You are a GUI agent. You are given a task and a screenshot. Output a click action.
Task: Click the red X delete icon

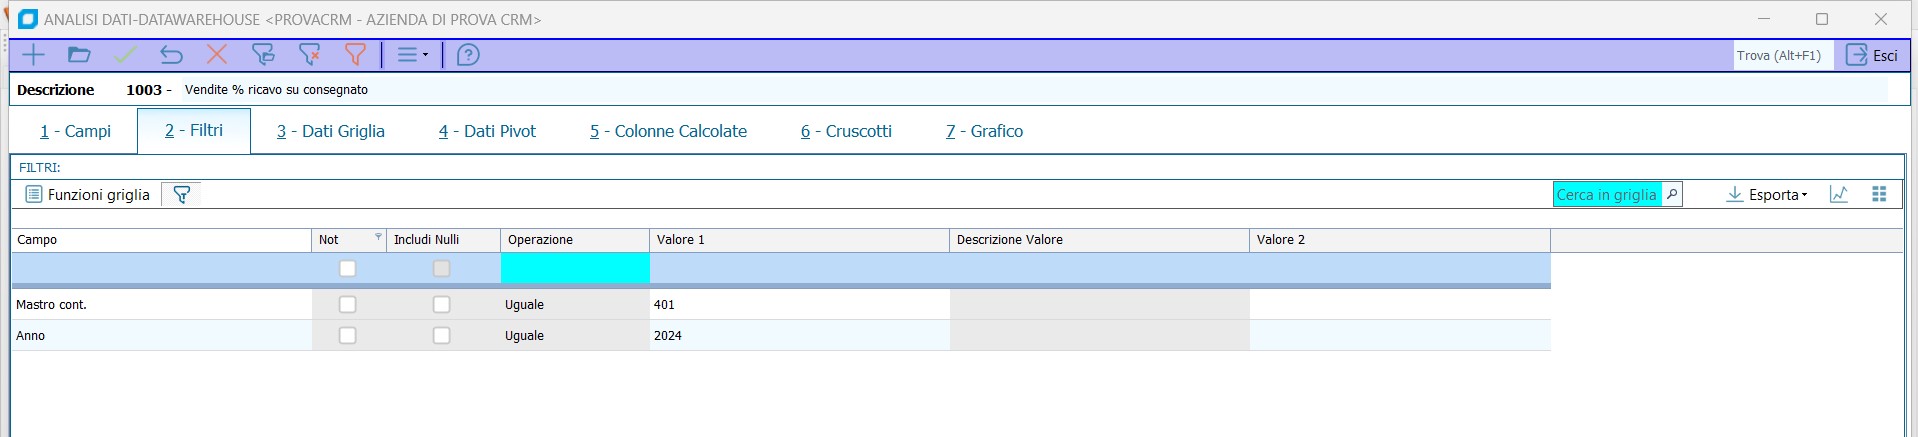pyautogui.click(x=217, y=55)
